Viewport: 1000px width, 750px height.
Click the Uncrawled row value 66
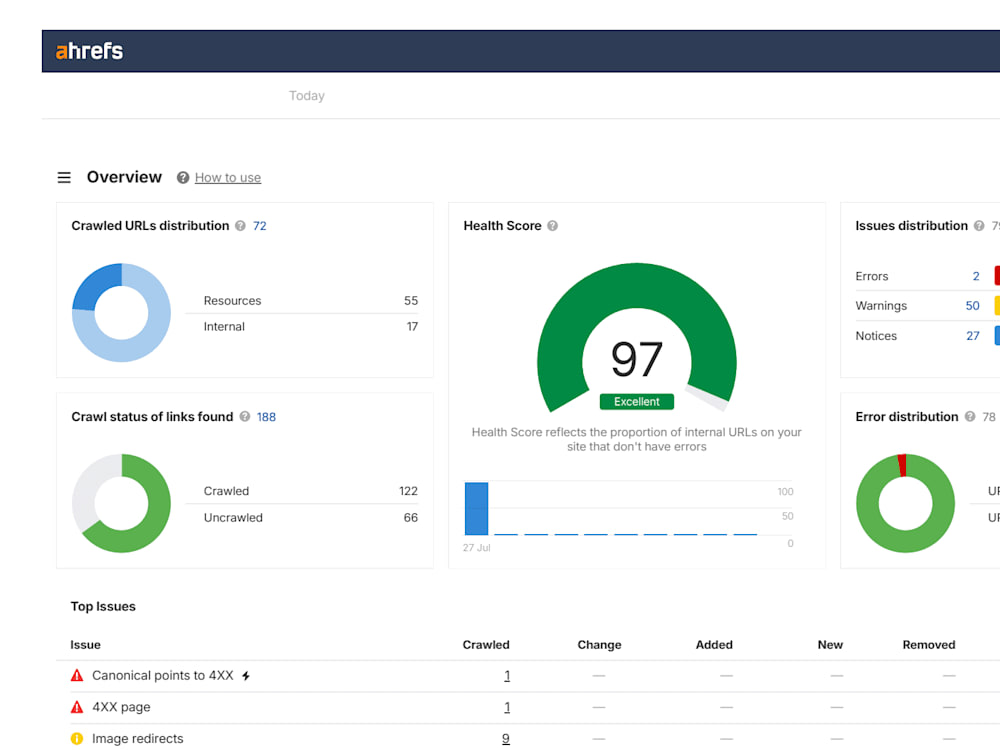411,518
